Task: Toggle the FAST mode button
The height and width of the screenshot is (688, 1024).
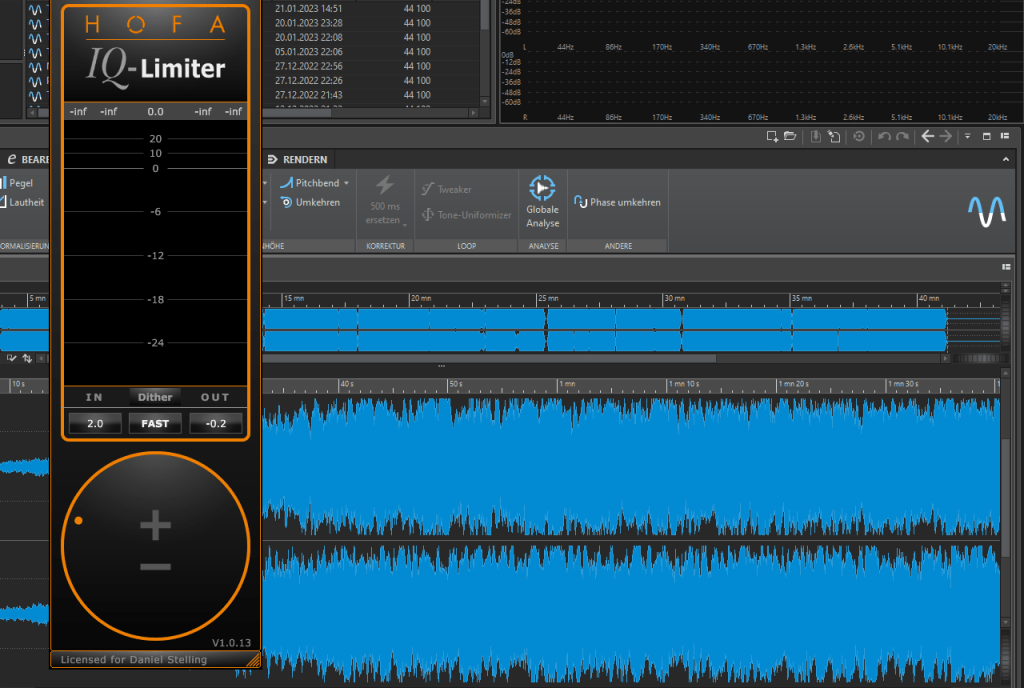Action: (x=155, y=423)
